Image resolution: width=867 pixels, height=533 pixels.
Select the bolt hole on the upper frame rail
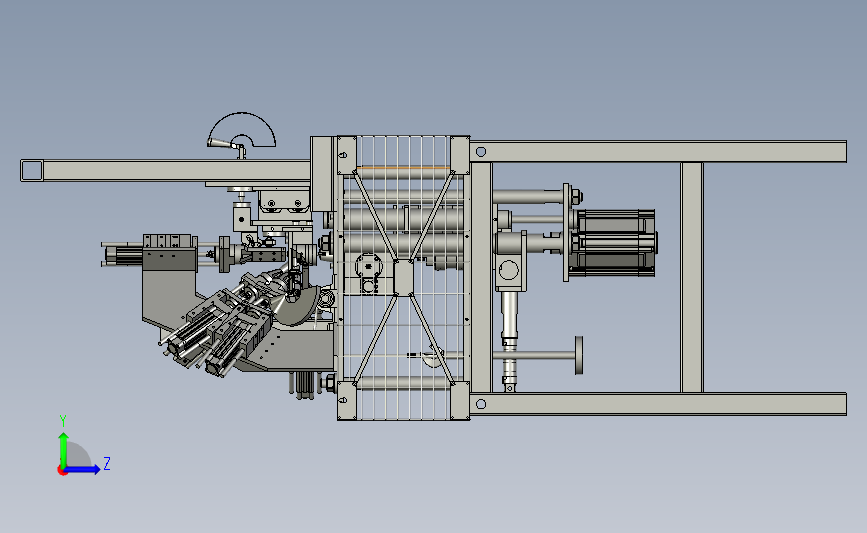tap(480, 151)
